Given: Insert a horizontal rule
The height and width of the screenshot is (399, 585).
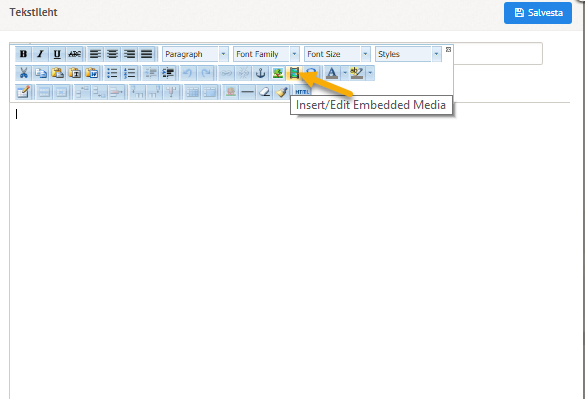Looking at the screenshot, I should pyautogui.click(x=248, y=92).
